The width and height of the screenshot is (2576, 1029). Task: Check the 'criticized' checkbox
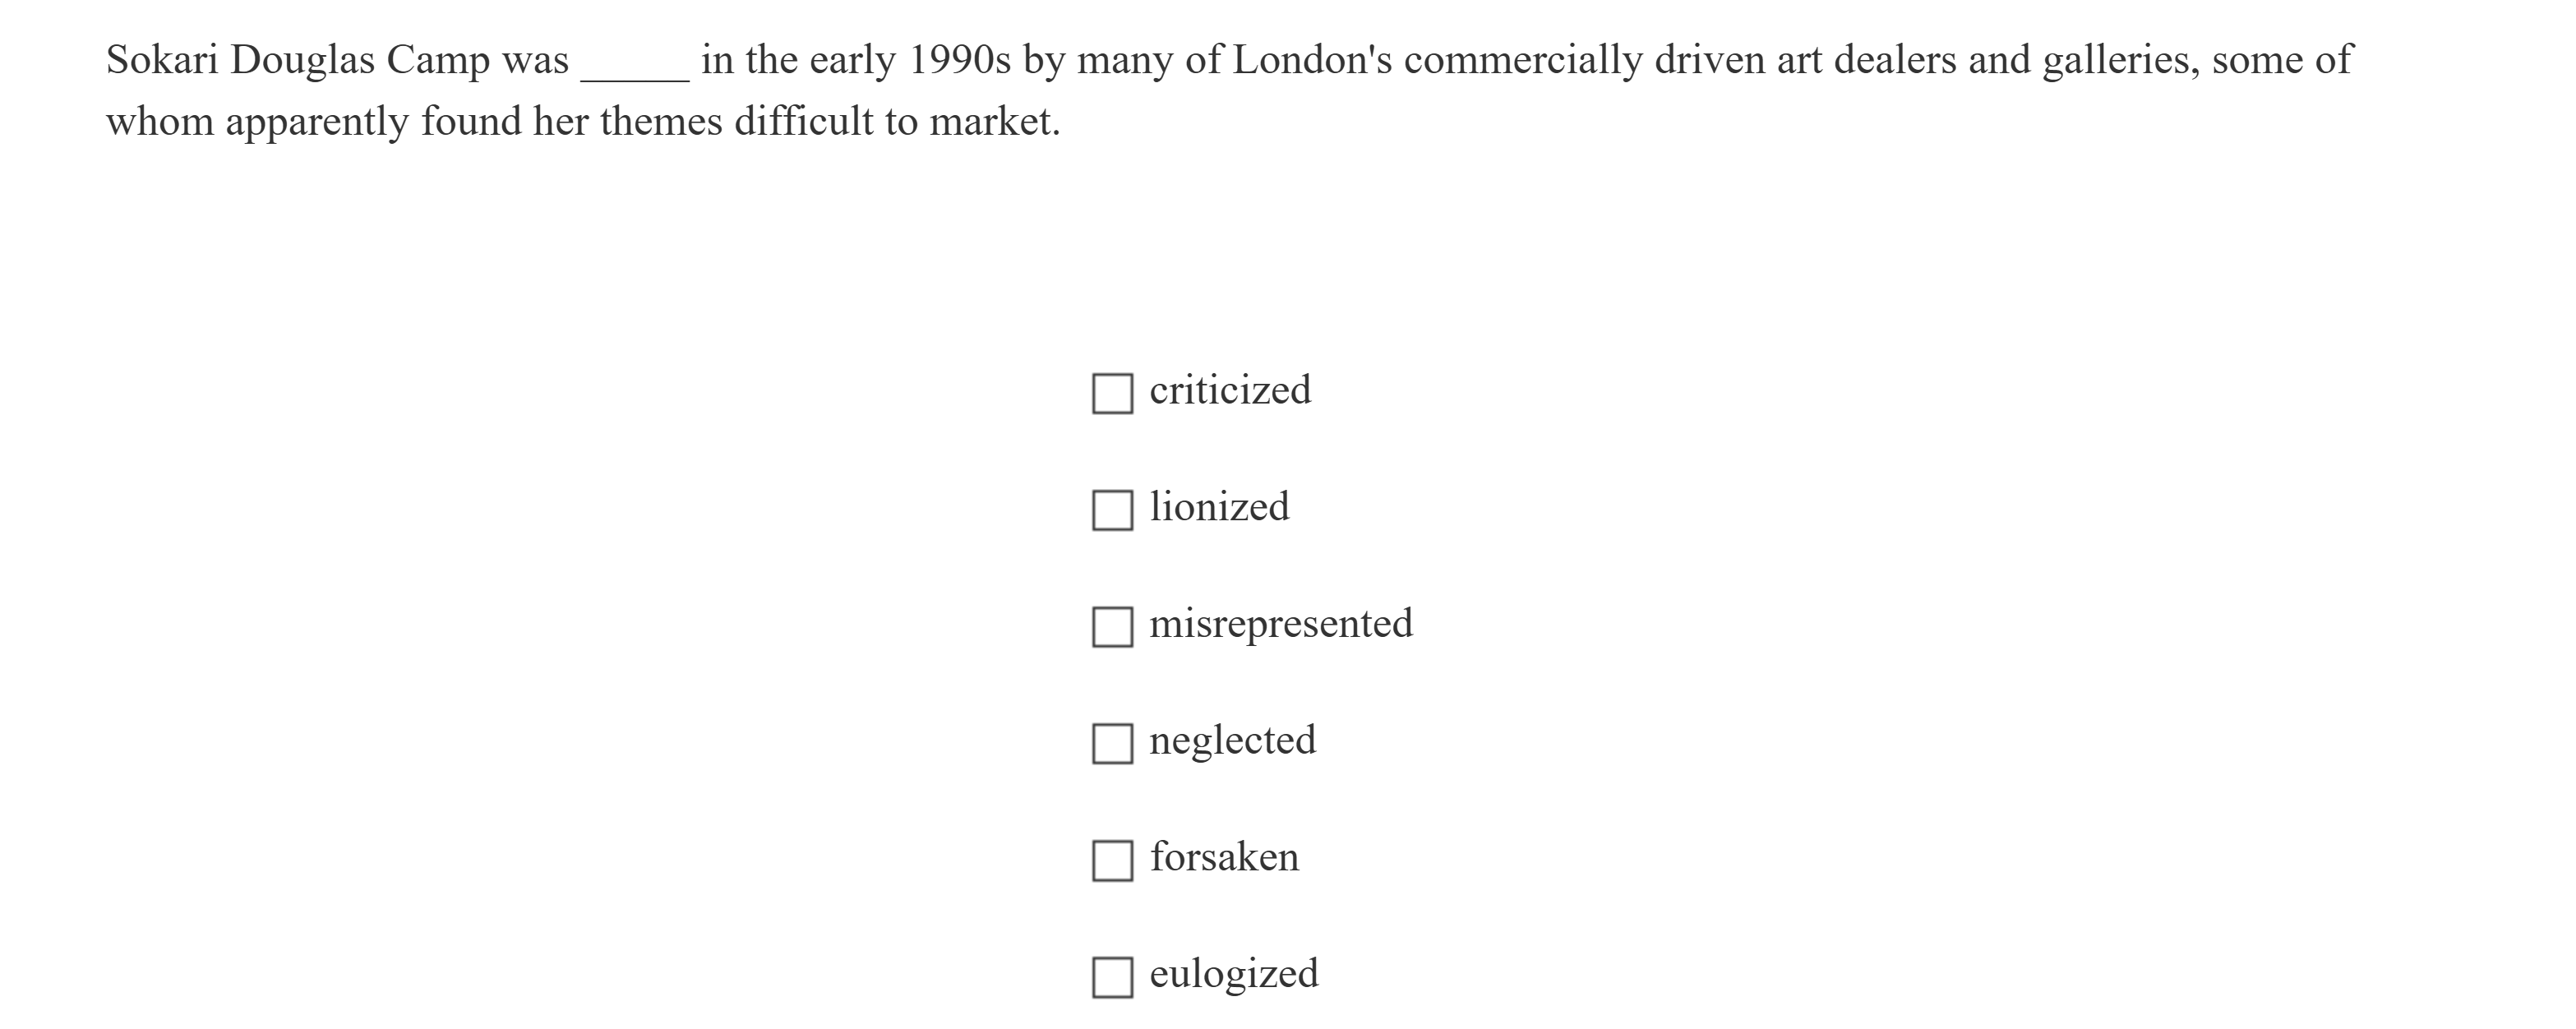pyautogui.click(x=1112, y=394)
